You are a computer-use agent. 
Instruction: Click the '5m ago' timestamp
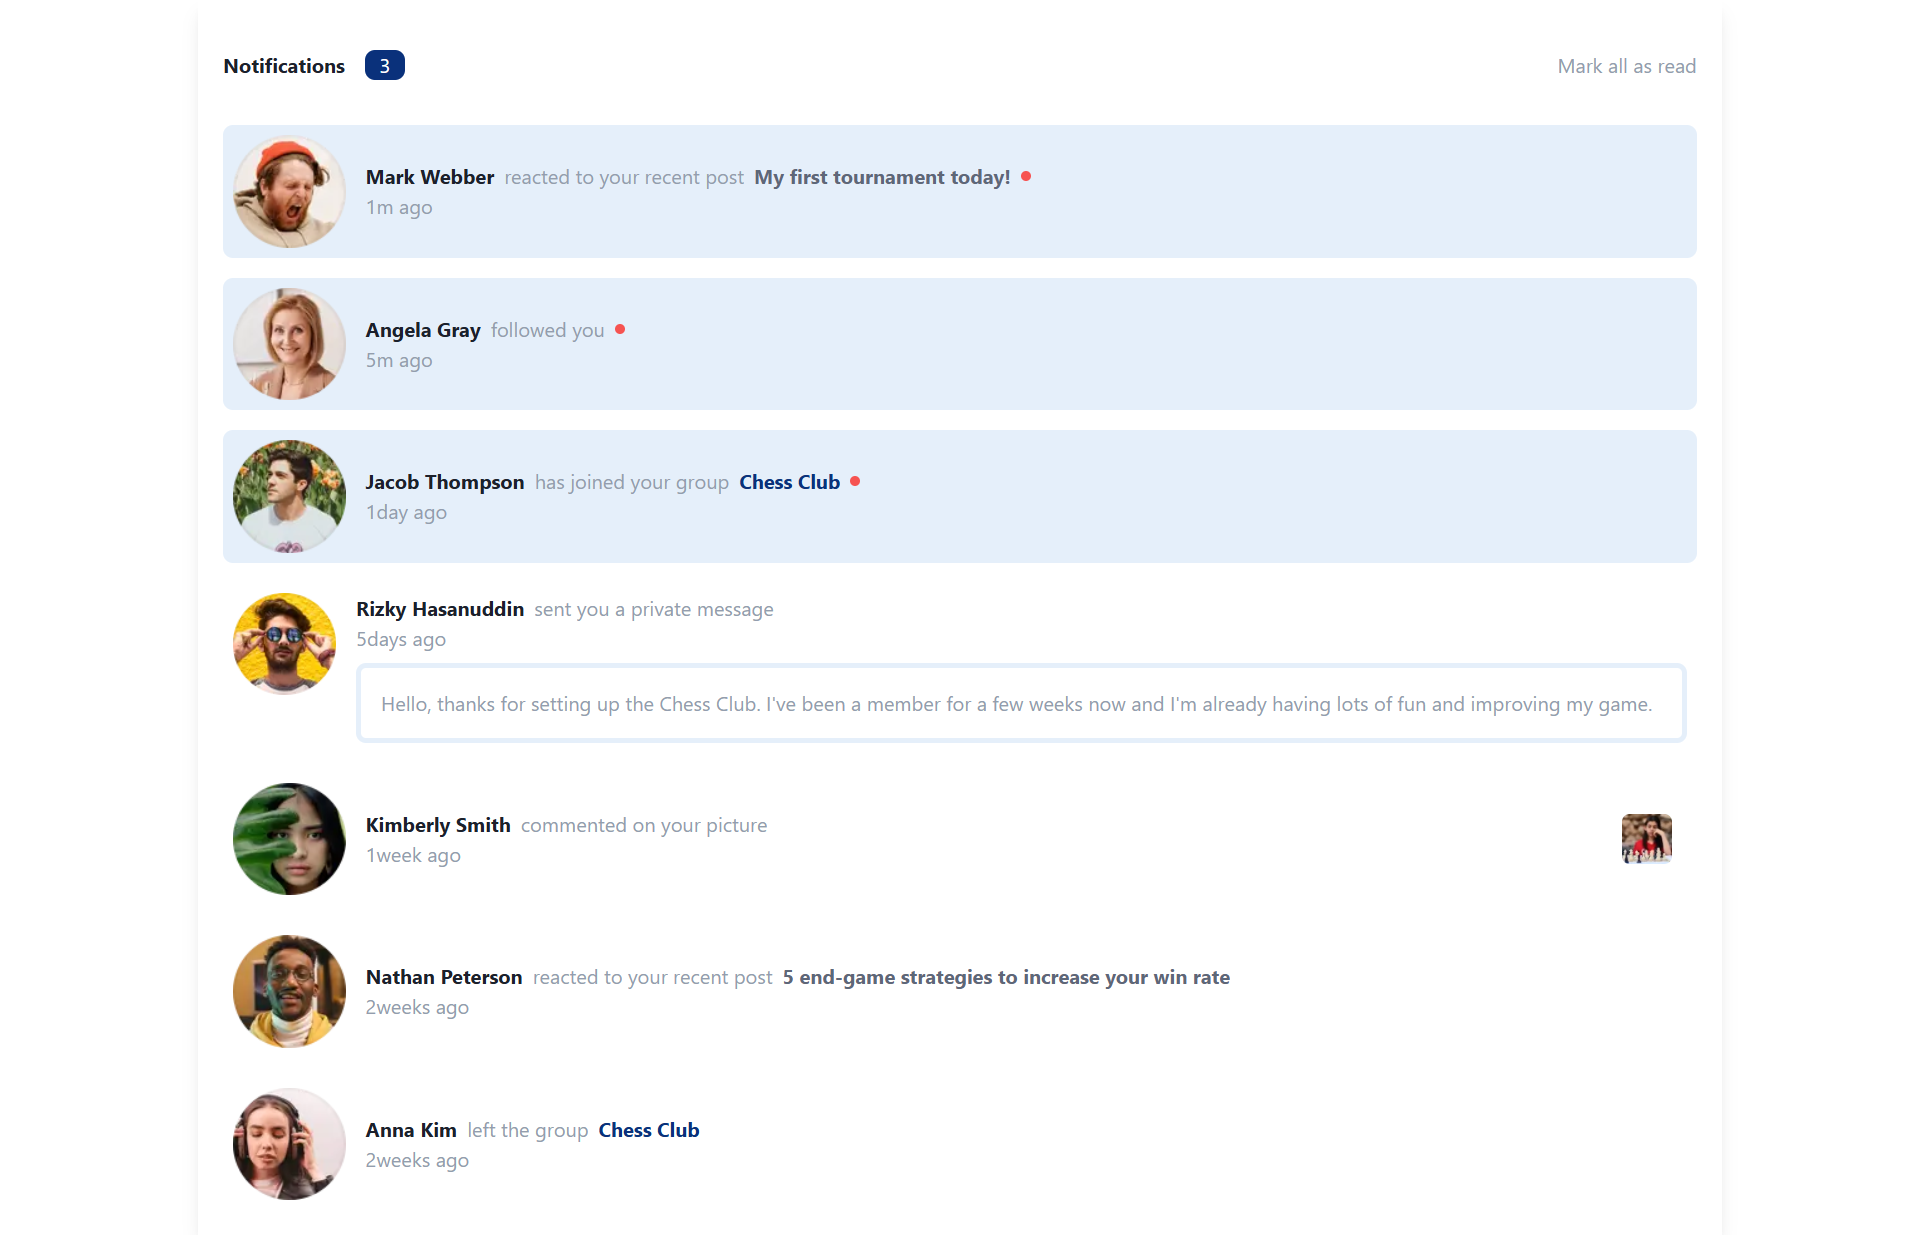click(399, 360)
